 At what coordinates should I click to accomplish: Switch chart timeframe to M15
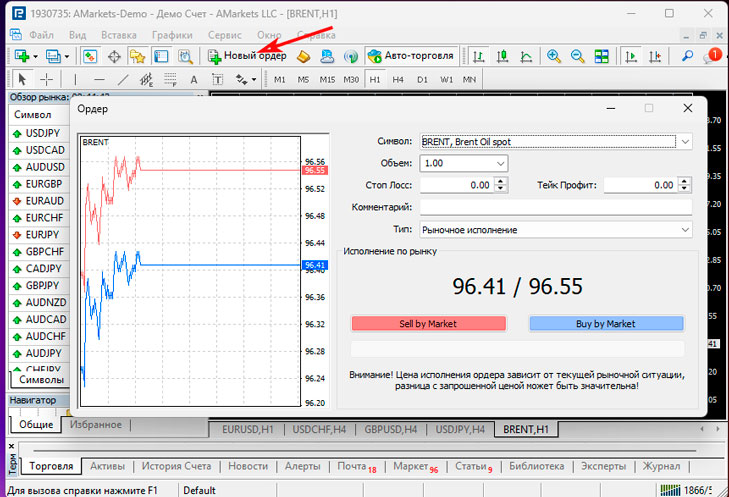coord(327,79)
